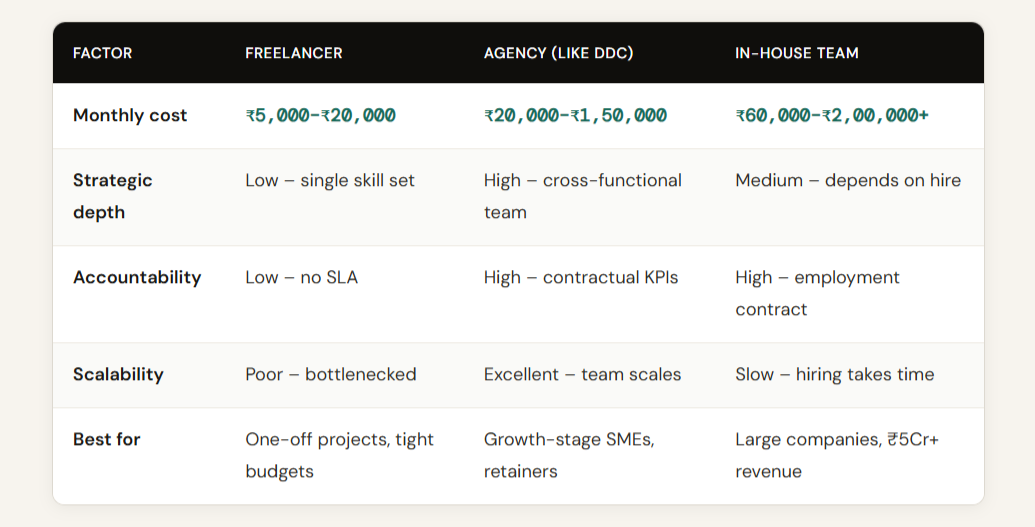Select the Monthly cost row label
The image size is (1035, 527).
tap(130, 116)
